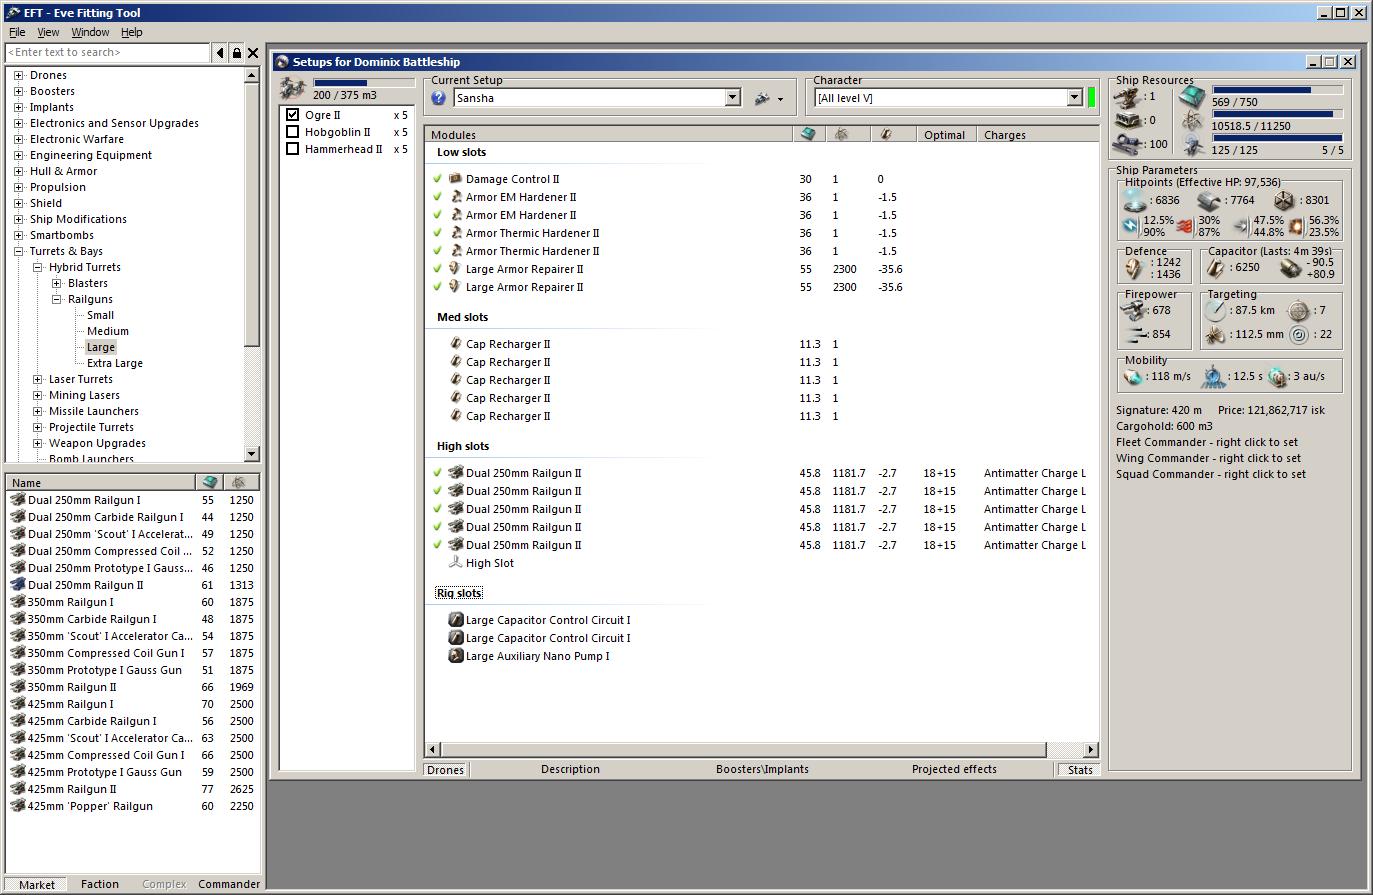1373x895 pixels.
Task: Click the turret DPS icon in Firepower
Action: [x=1134, y=310]
